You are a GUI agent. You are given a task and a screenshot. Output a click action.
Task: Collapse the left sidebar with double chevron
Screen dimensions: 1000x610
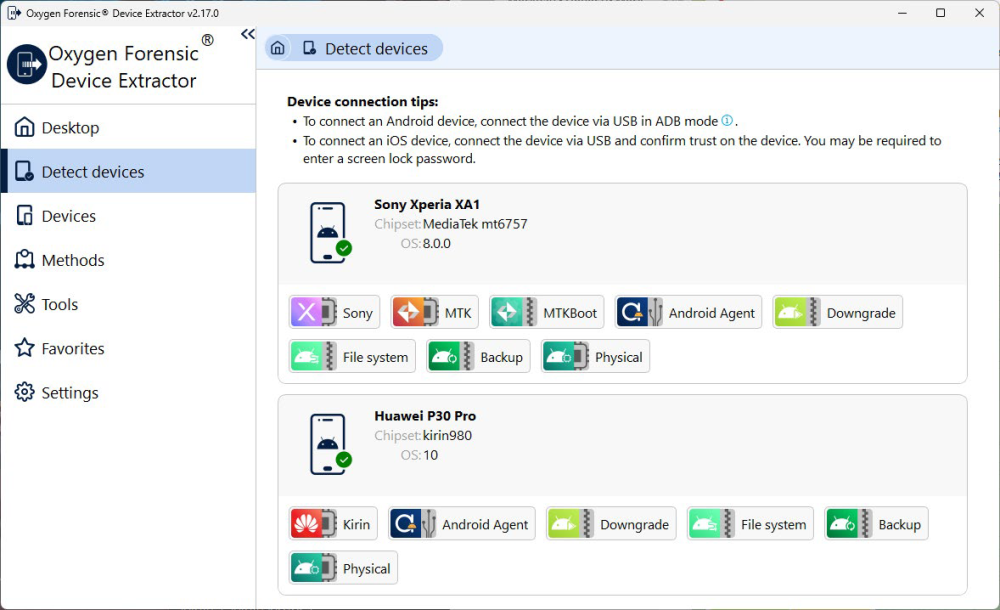pos(248,35)
